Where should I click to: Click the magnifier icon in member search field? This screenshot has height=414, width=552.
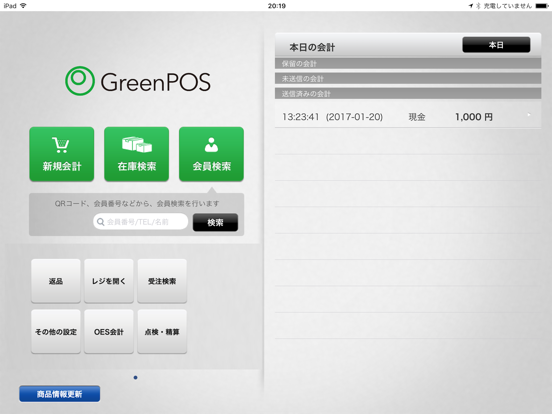pyautogui.click(x=100, y=222)
